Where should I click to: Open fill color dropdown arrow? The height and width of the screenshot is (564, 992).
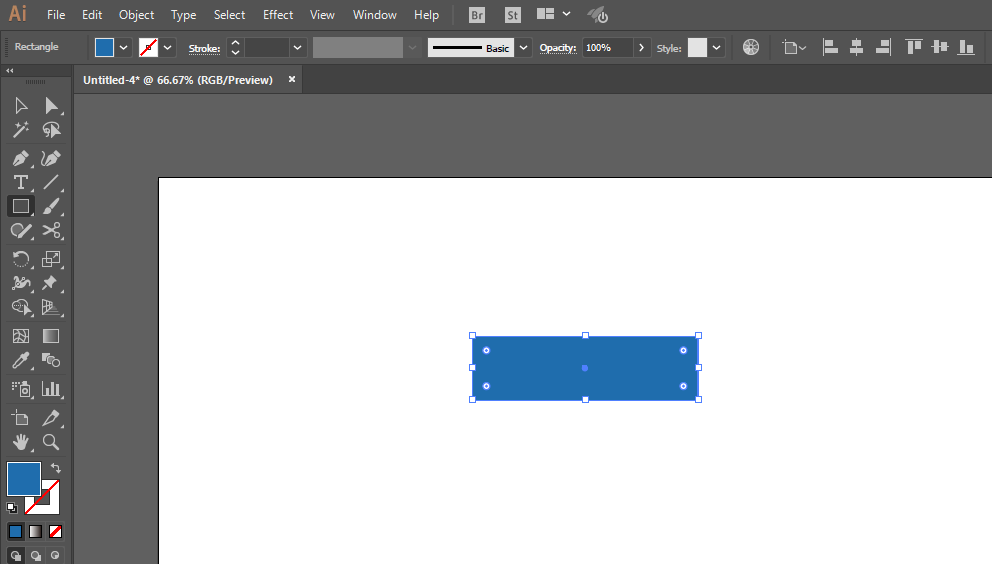click(124, 47)
